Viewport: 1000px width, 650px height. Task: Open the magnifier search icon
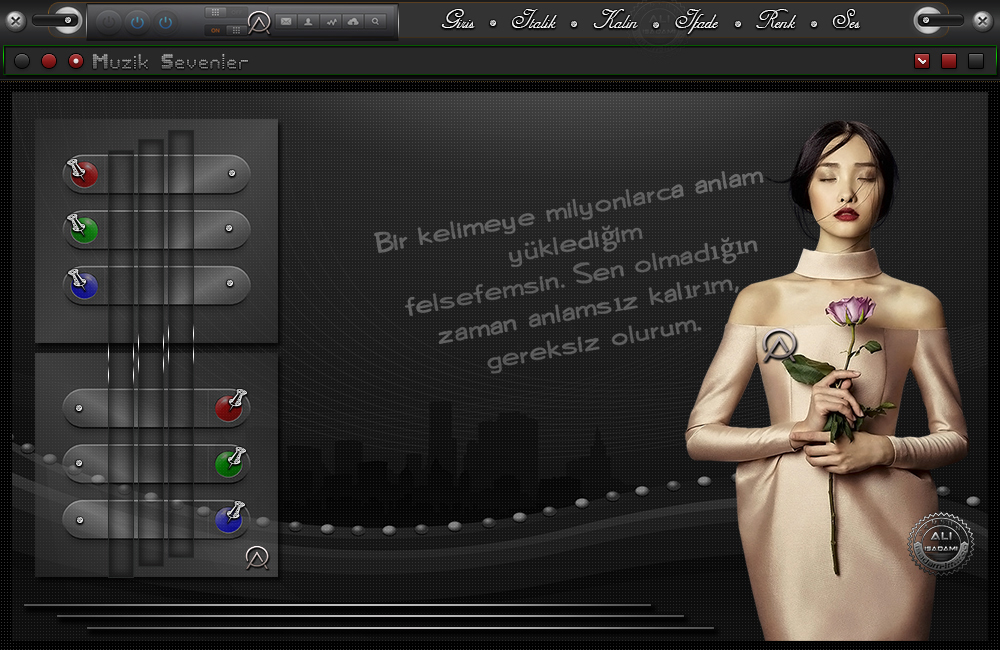(x=375, y=20)
